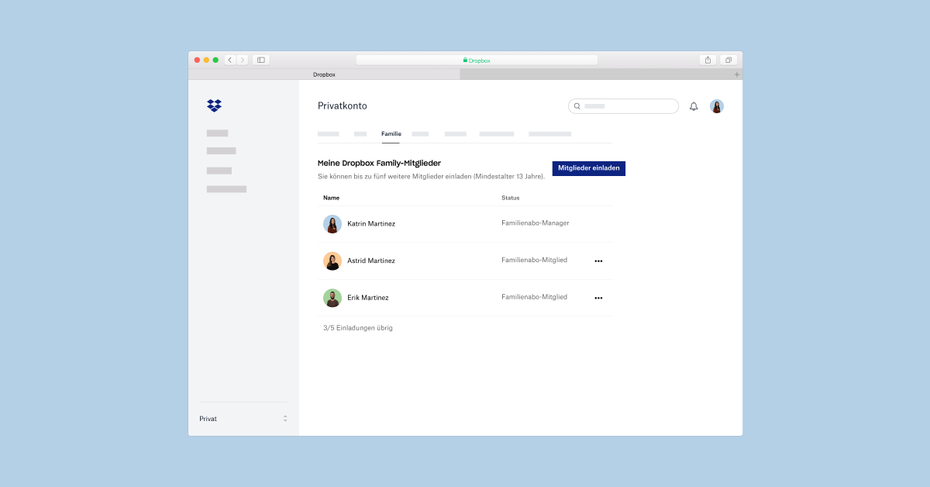Open a new tab with plus button

pos(737,75)
